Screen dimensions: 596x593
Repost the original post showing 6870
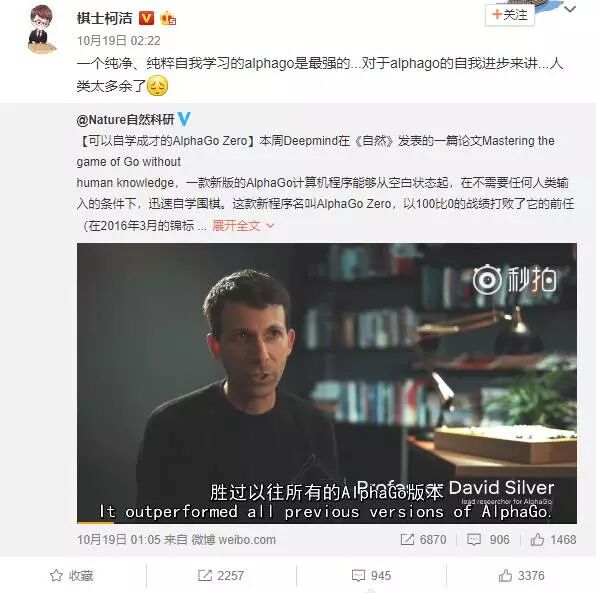click(x=423, y=539)
